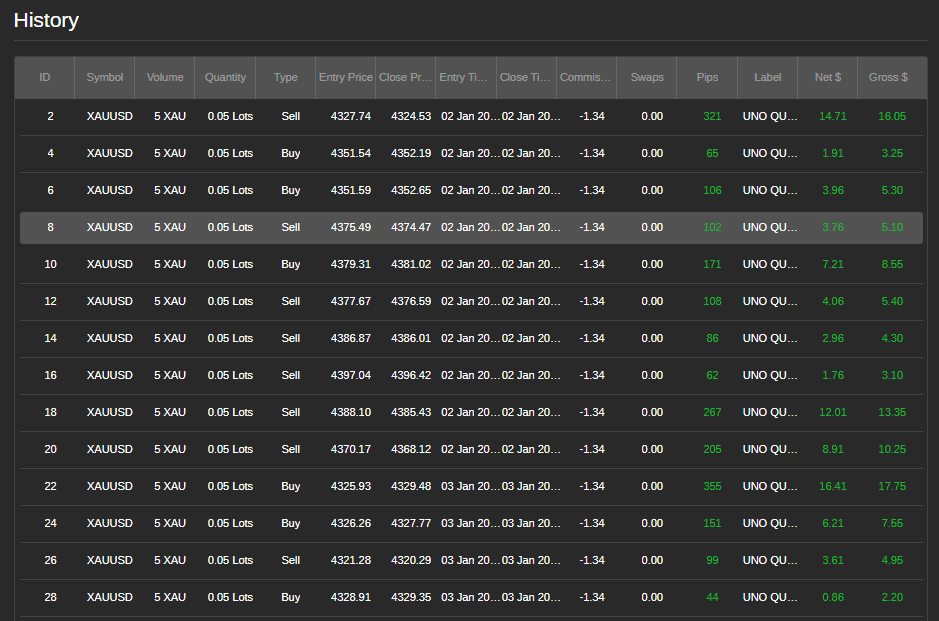Click net profit 16.41
939x621 pixels.
coord(833,486)
